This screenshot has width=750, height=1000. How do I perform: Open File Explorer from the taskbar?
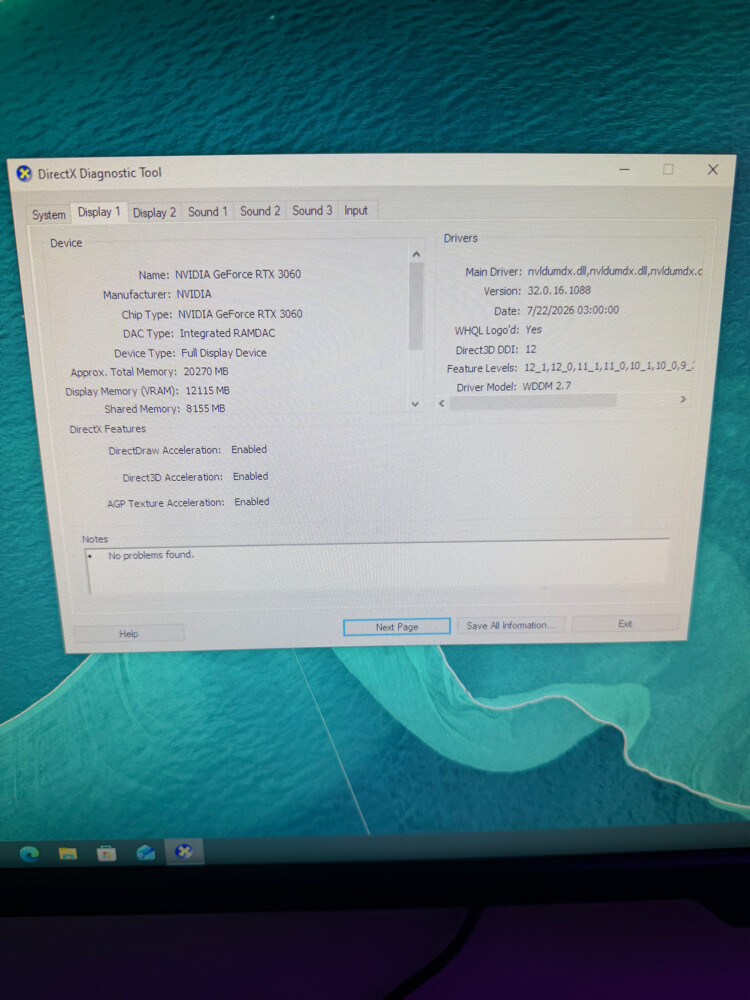click(x=68, y=853)
